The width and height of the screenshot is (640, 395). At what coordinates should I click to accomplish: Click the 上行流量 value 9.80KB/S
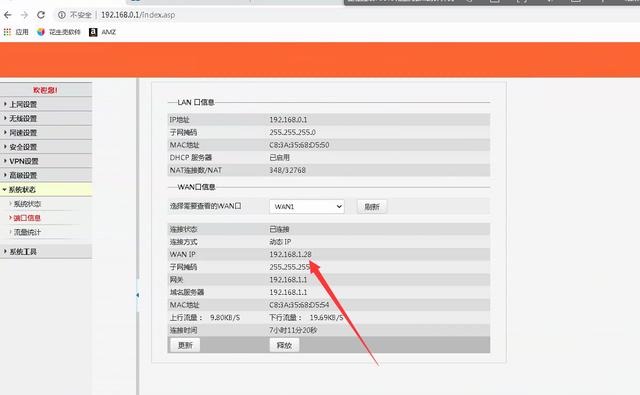[225, 317]
